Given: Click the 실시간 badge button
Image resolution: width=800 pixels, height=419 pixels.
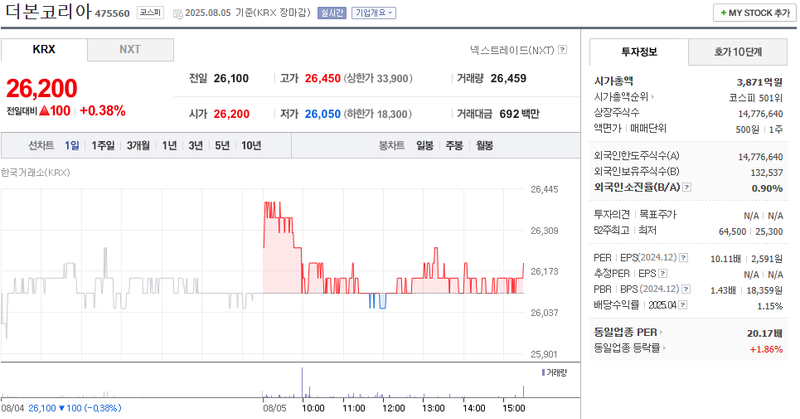Looking at the screenshot, I should (332, 13).
